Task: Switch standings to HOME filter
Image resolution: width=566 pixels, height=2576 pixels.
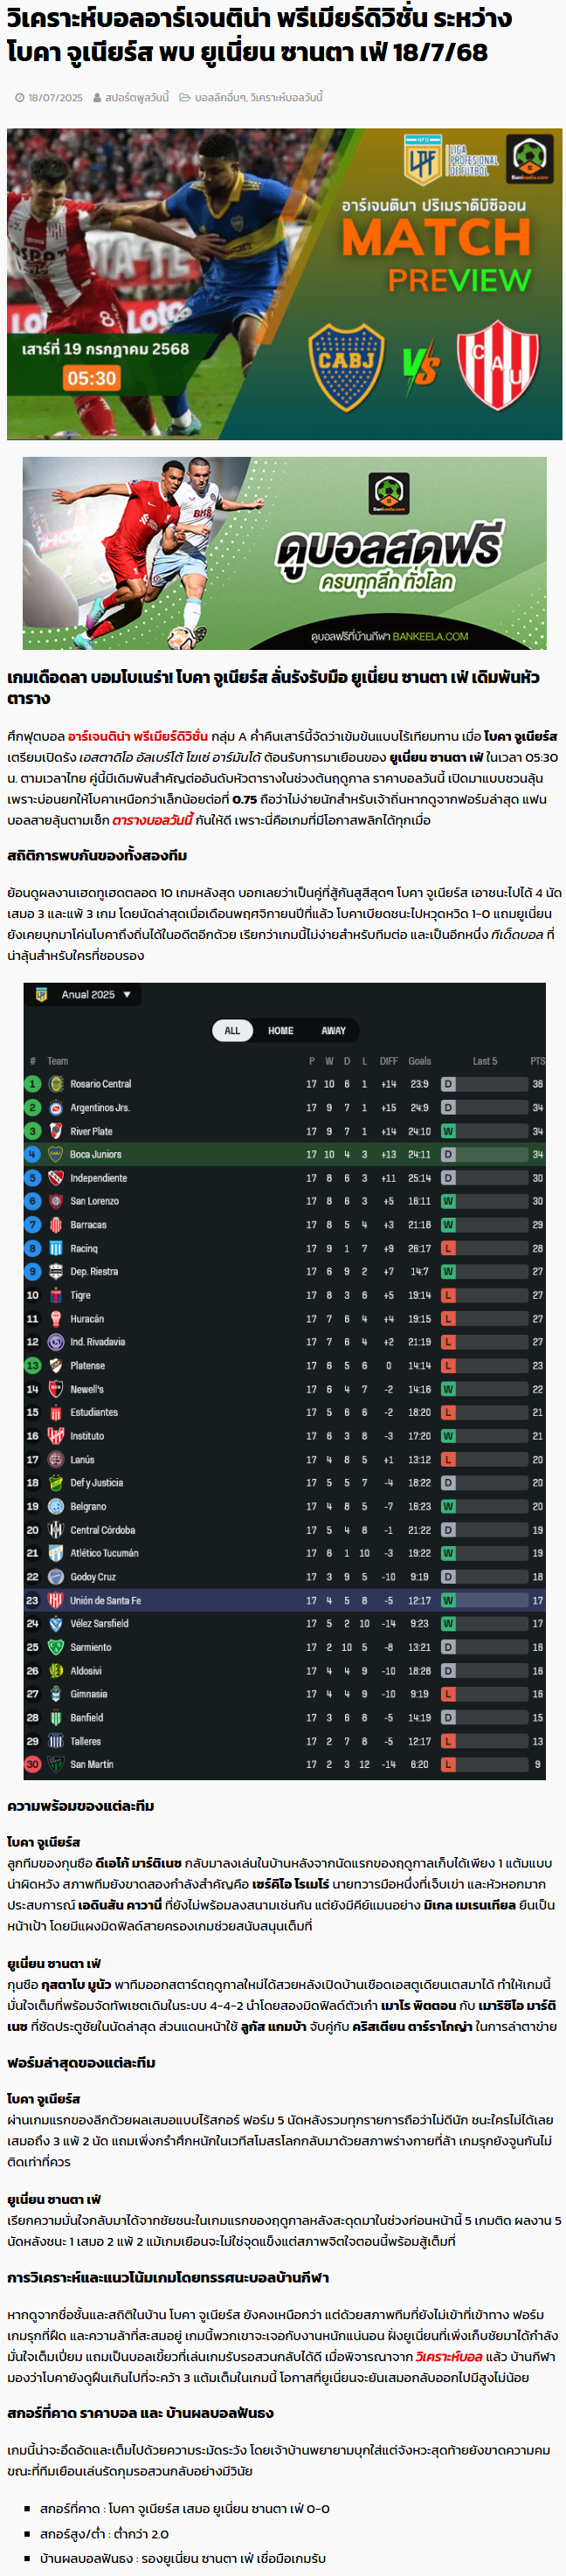Action: pyautogui.click(x=281, y=1030)
